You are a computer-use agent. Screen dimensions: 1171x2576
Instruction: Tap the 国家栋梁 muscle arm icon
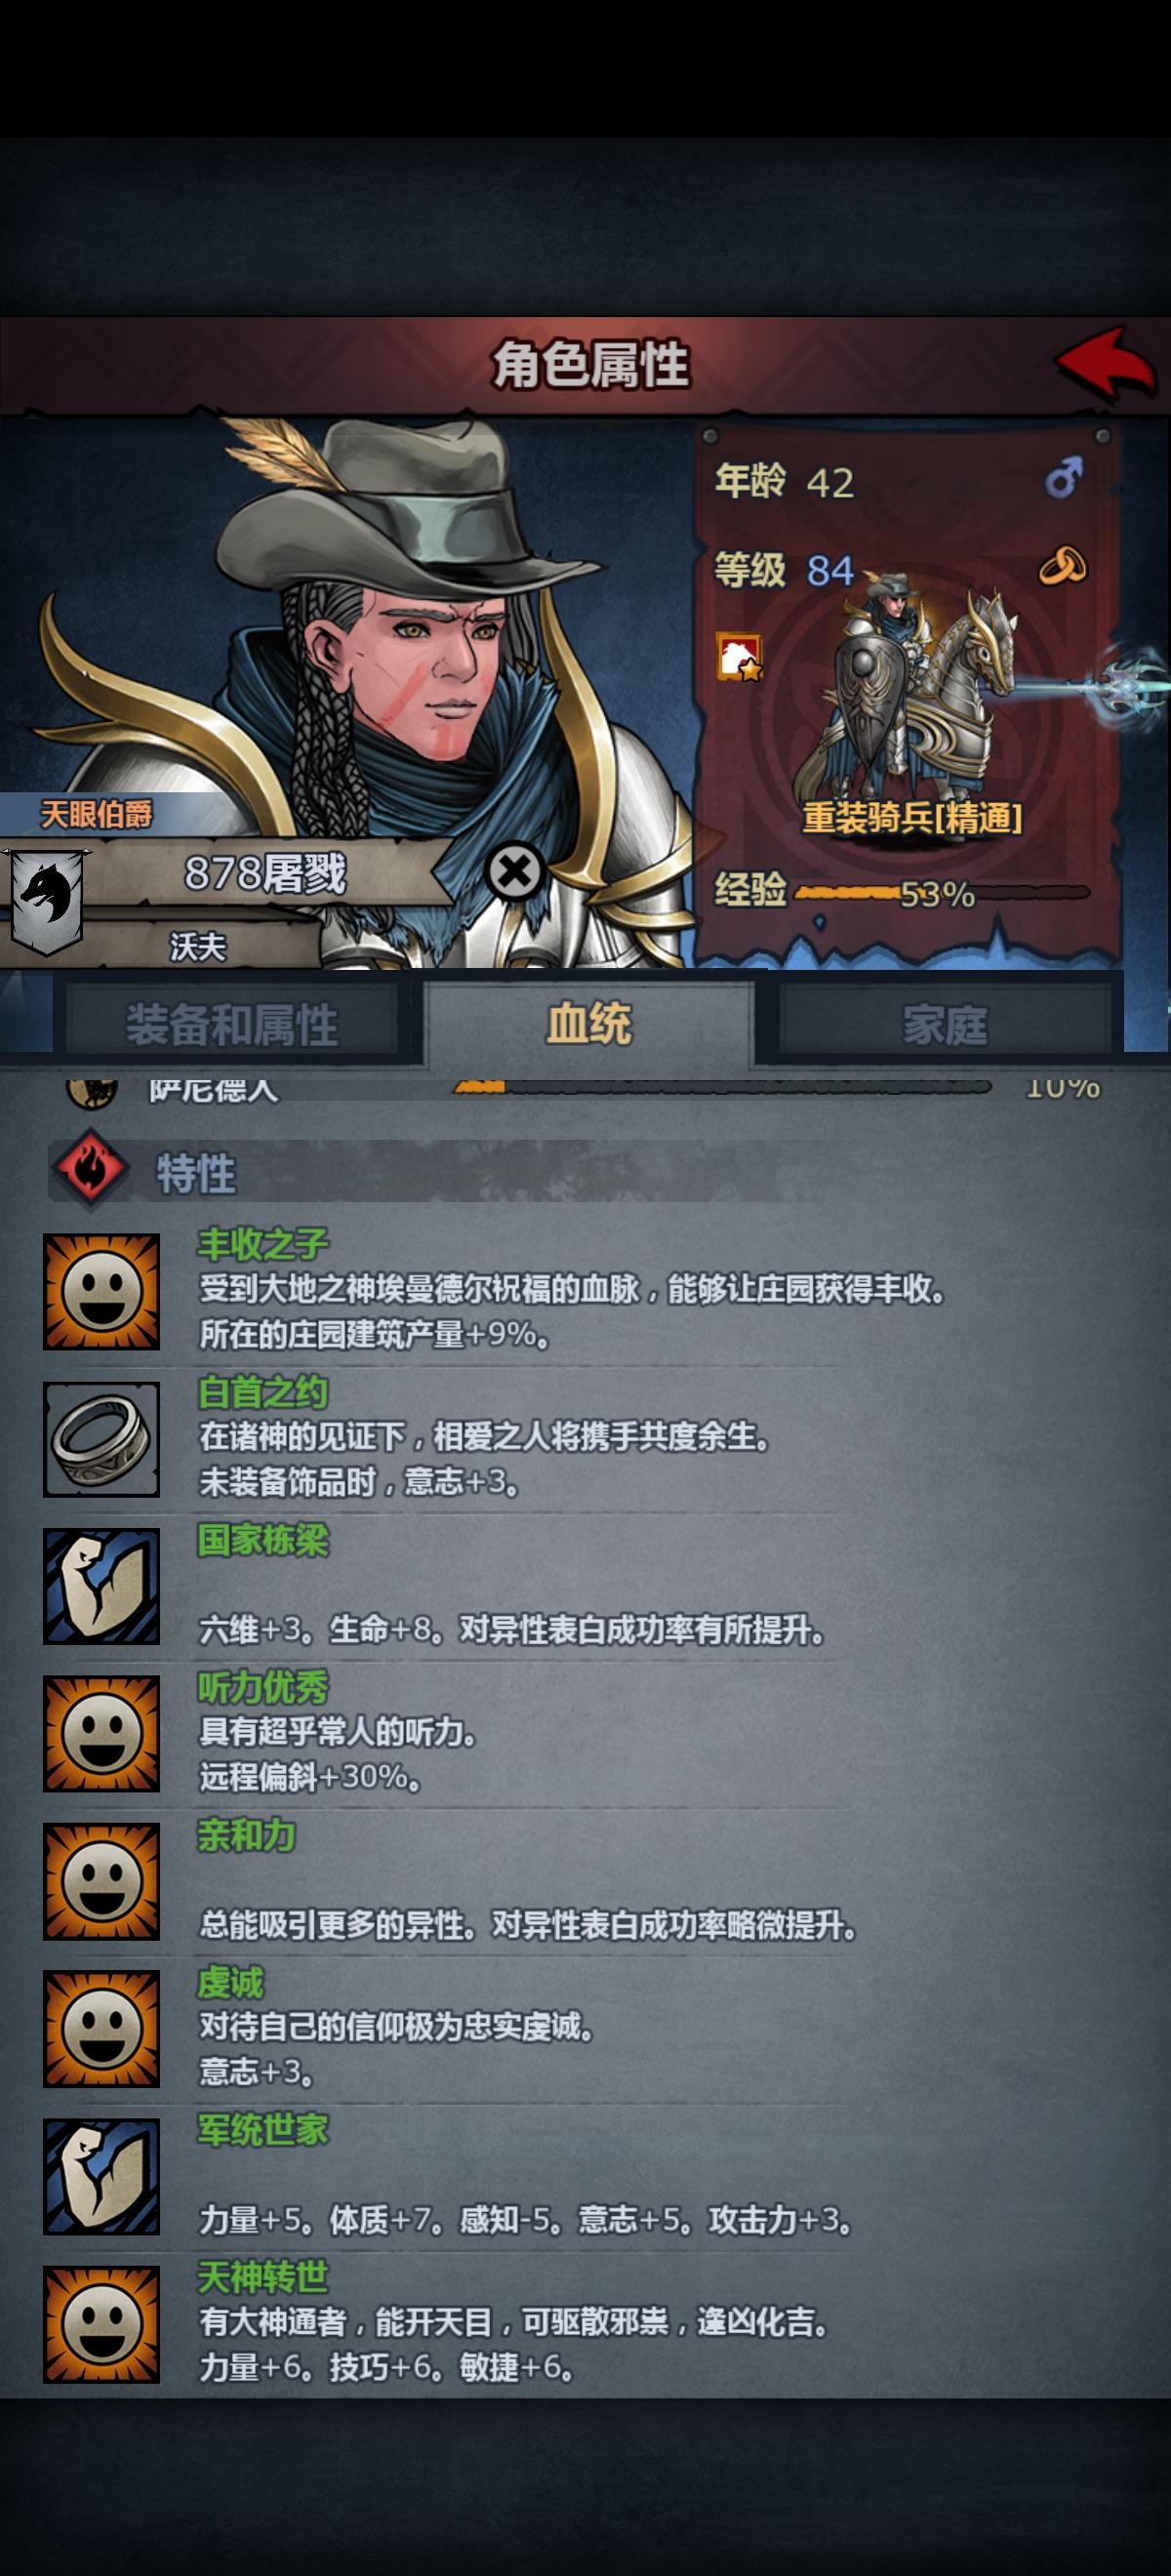(101, 1586)
